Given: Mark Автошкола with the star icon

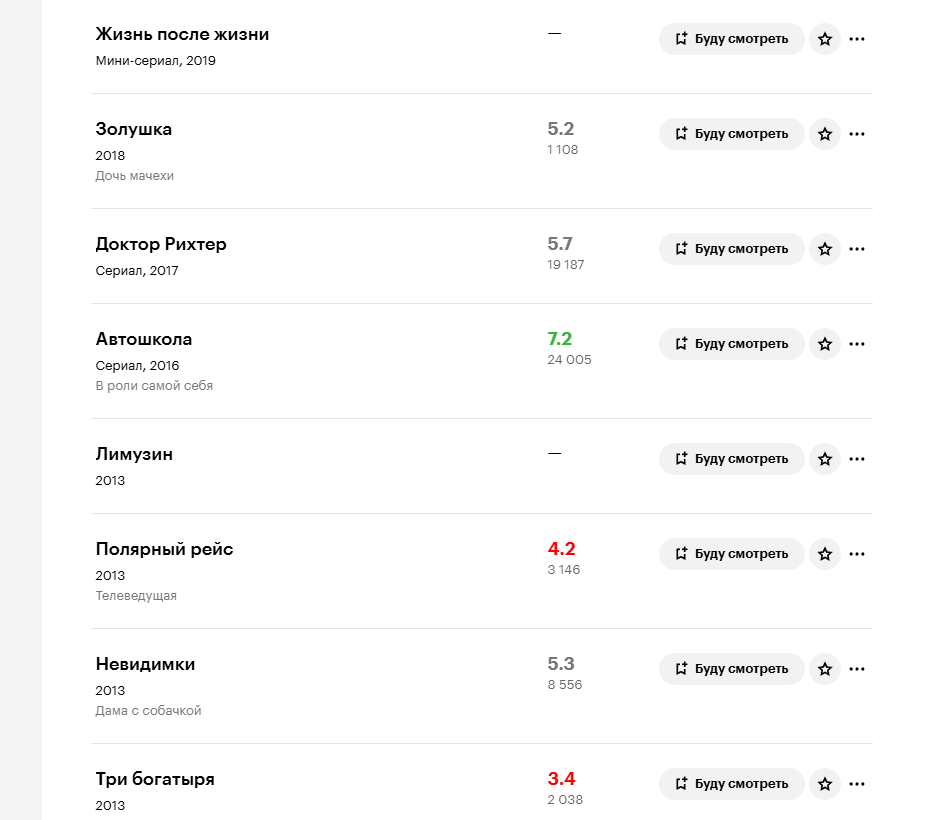Looking at the screenshot, I should [825, 344].
